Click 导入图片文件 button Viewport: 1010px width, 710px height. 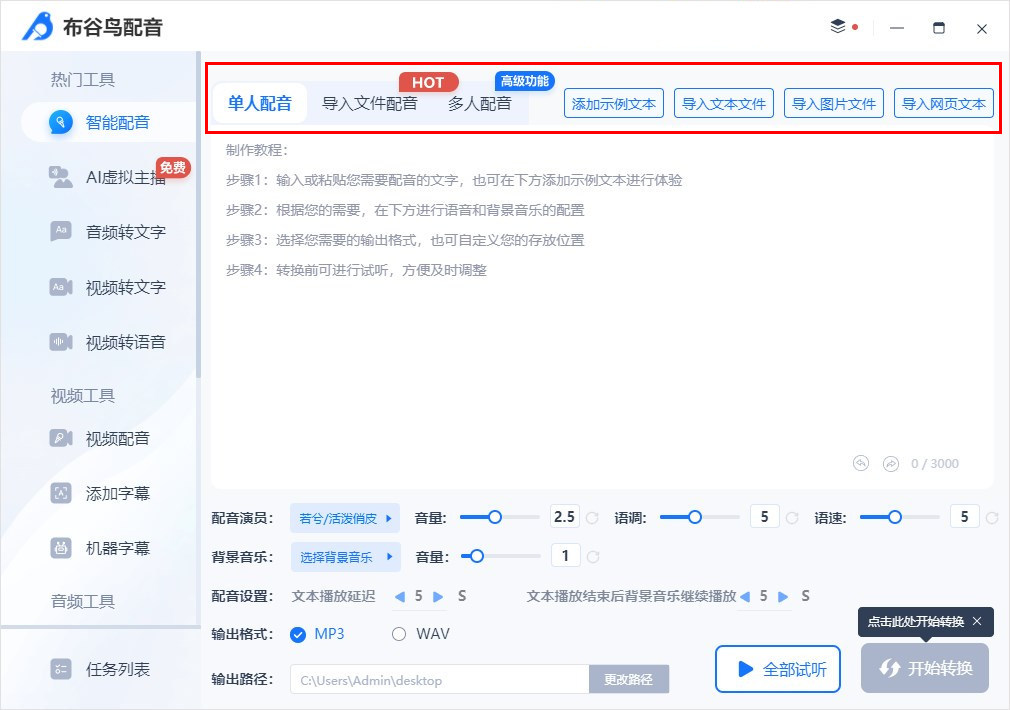(x=834, y=103)
